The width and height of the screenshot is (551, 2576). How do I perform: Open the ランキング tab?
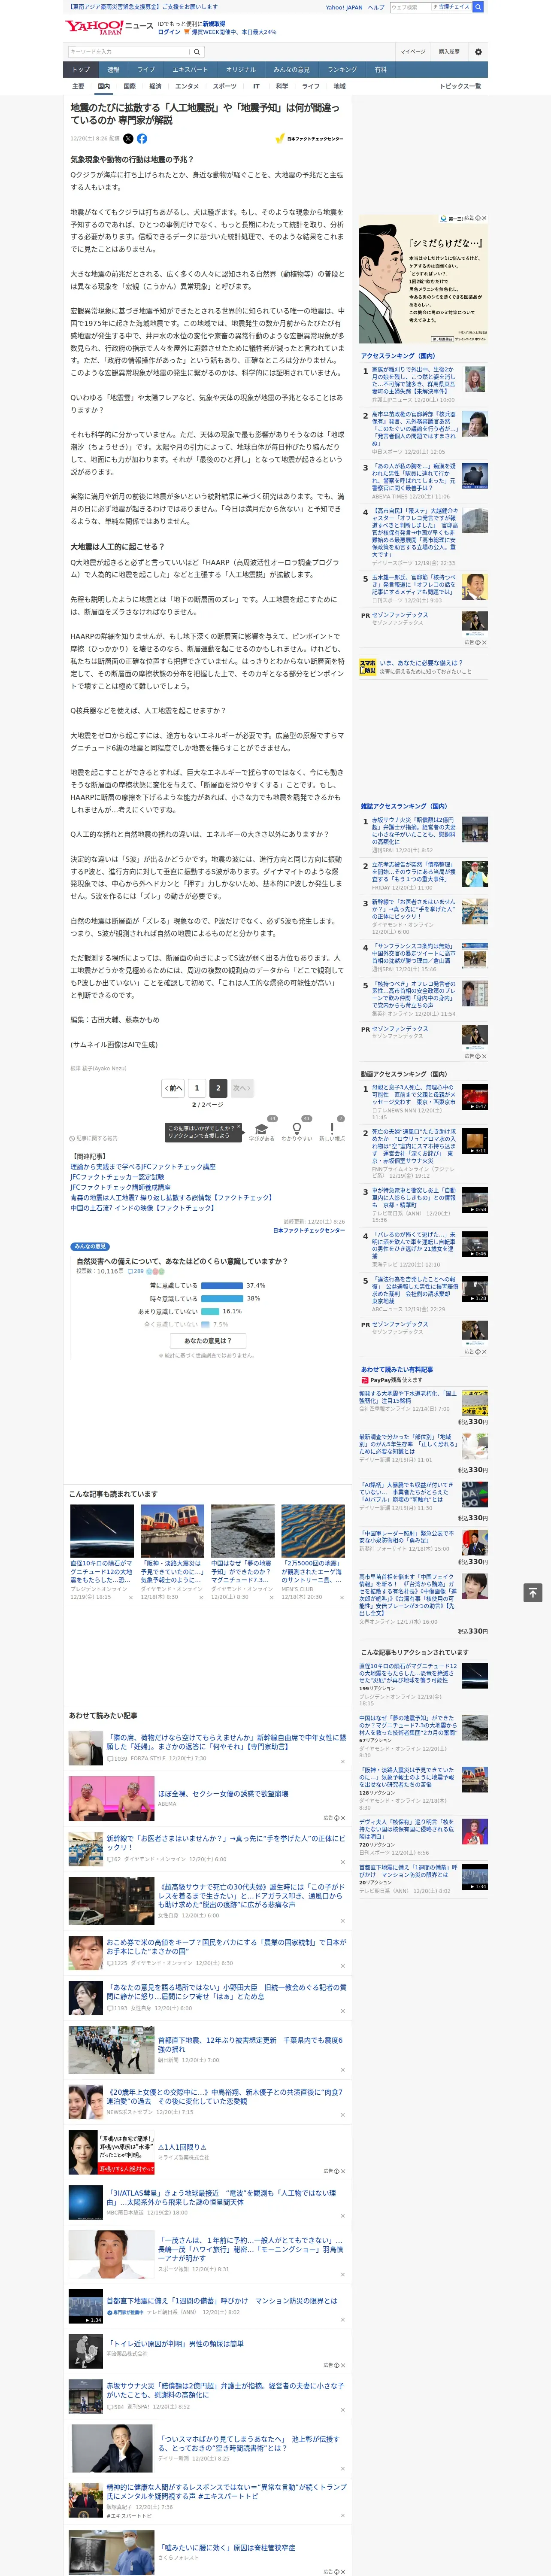point(342,70)
